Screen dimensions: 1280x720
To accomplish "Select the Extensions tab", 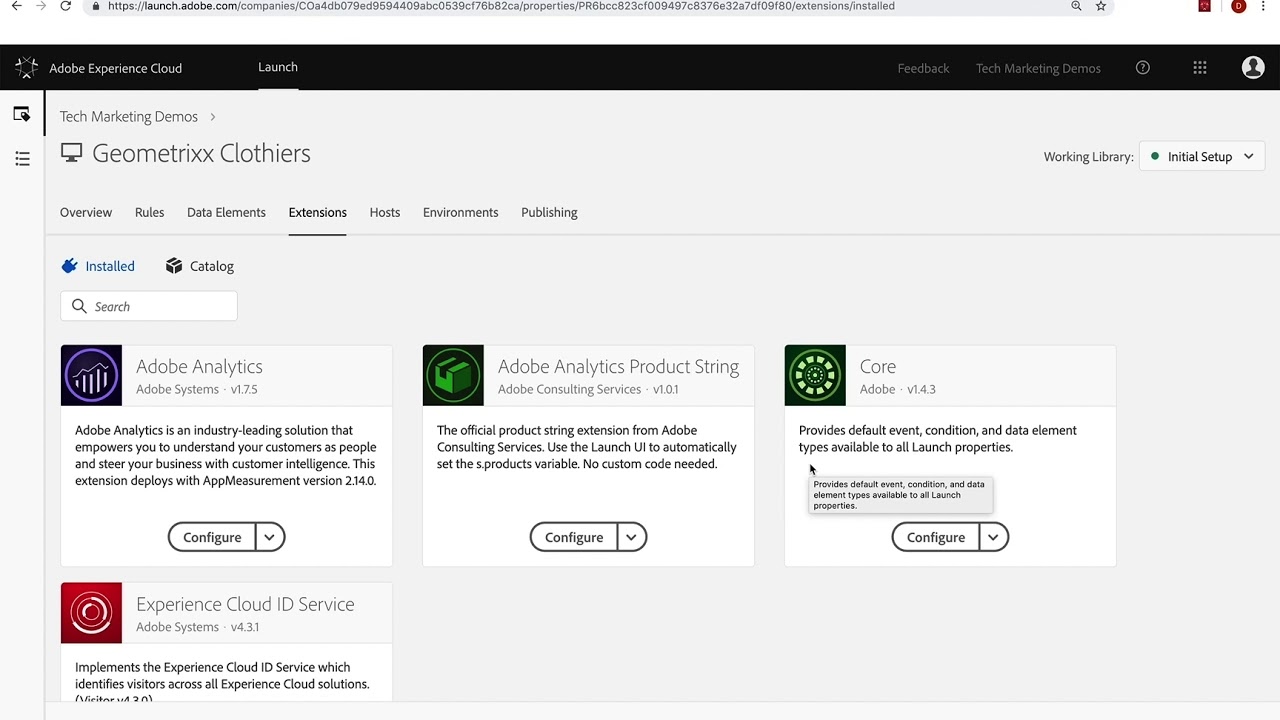I will pos(317,212).
